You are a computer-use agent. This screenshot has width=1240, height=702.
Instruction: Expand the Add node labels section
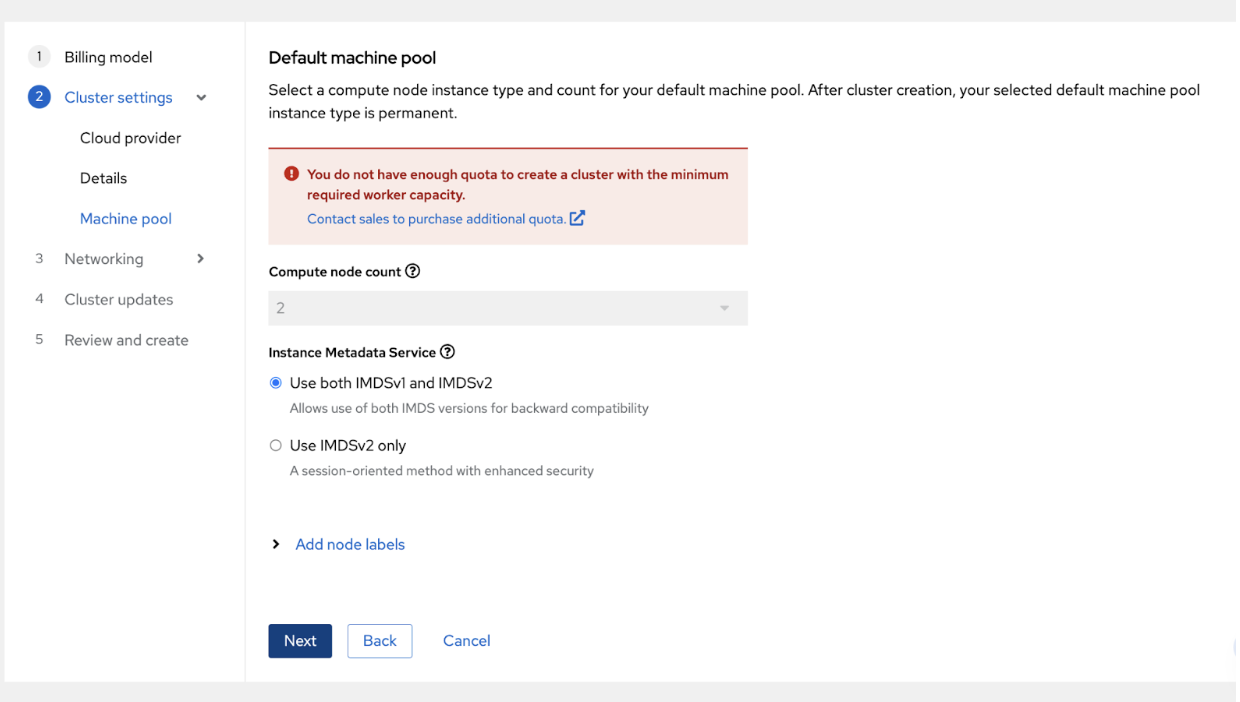pyautogui.click(x=349, y=545)
